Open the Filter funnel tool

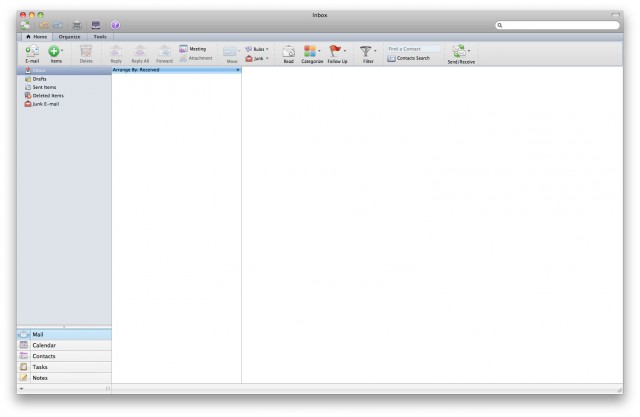366,51
